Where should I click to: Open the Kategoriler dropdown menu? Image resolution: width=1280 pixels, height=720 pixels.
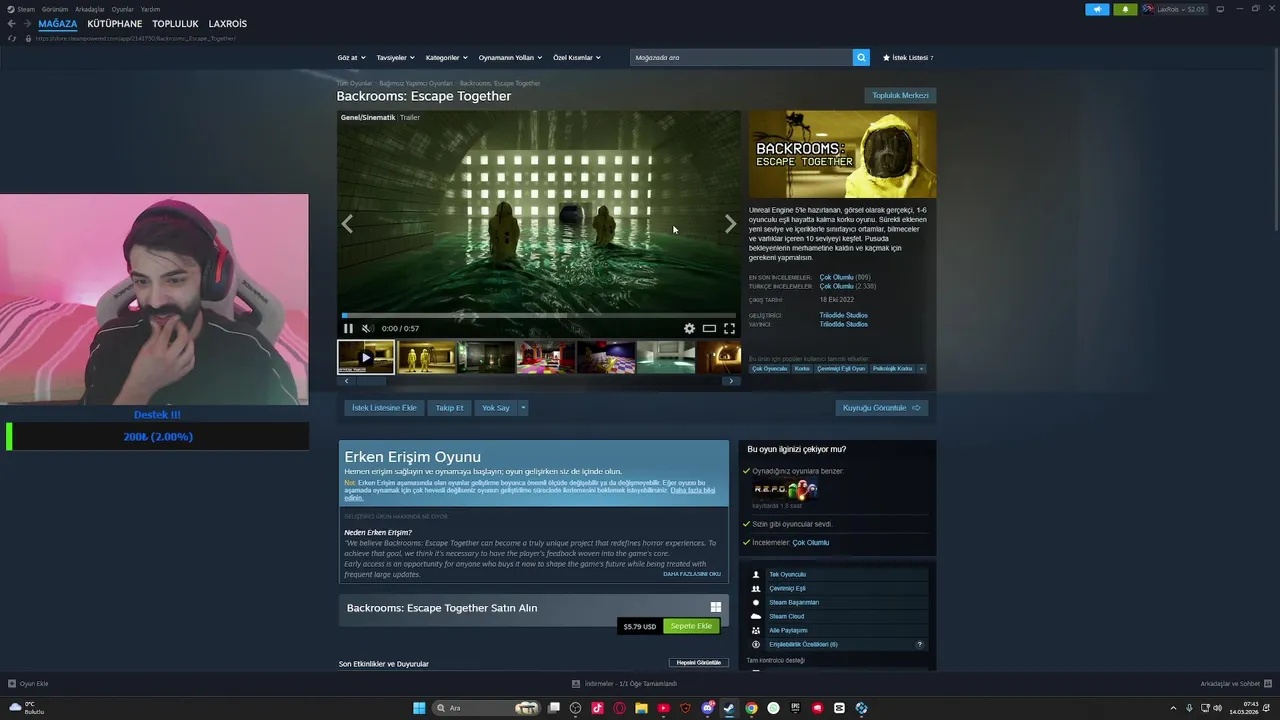[446, 58]
